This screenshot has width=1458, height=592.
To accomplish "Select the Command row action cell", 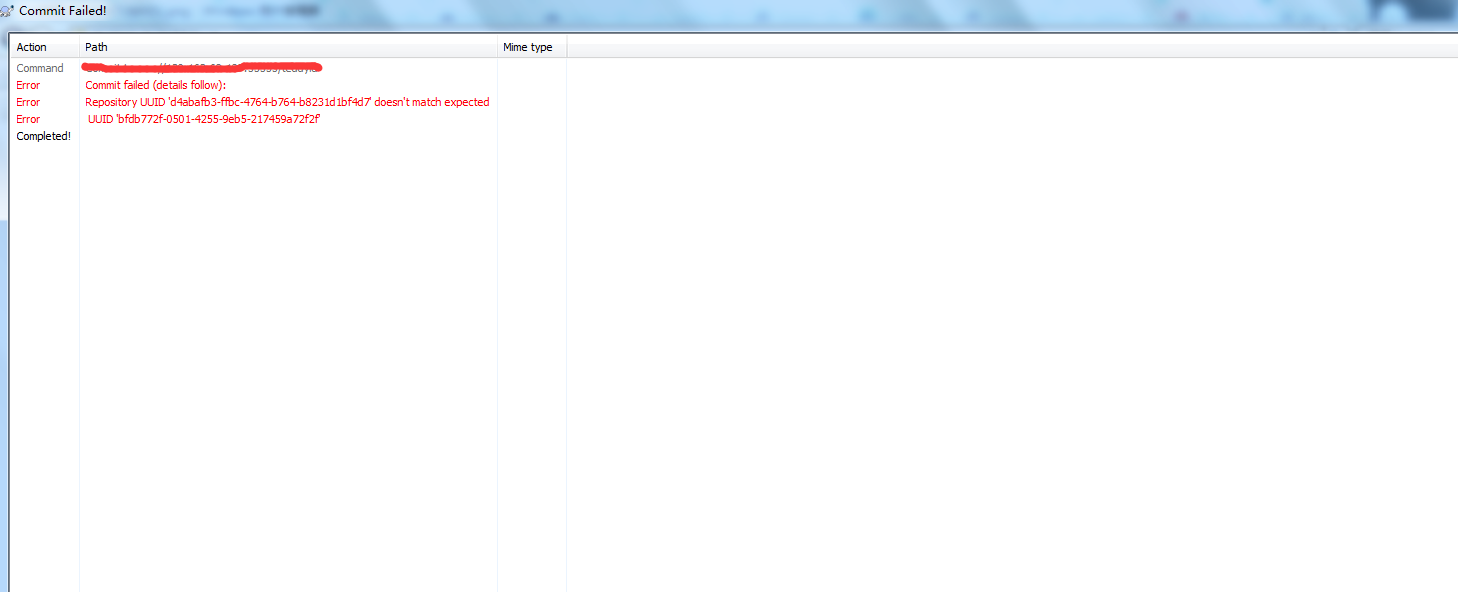I will pyautogui.click(x=40, y=68).
